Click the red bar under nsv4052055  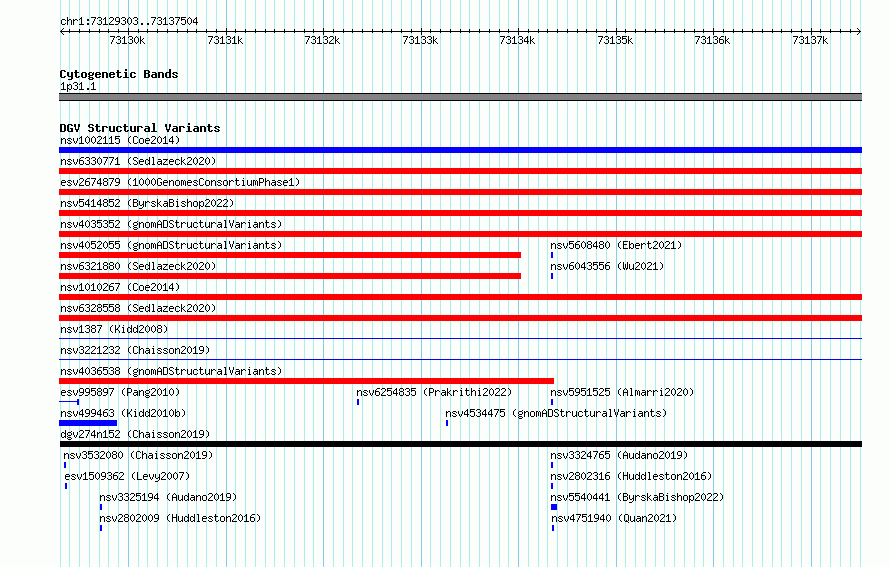point(290,255)
